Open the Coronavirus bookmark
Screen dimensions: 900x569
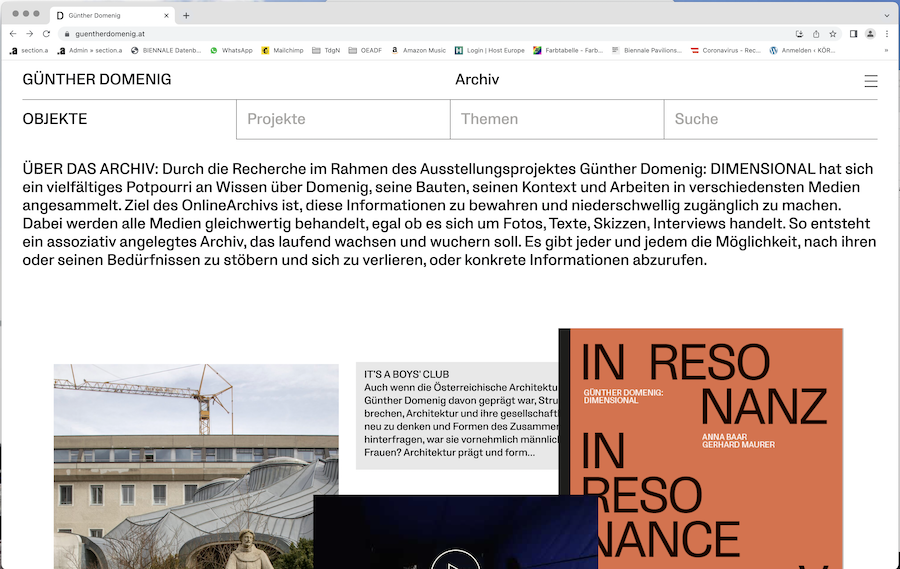pos(726,51)
